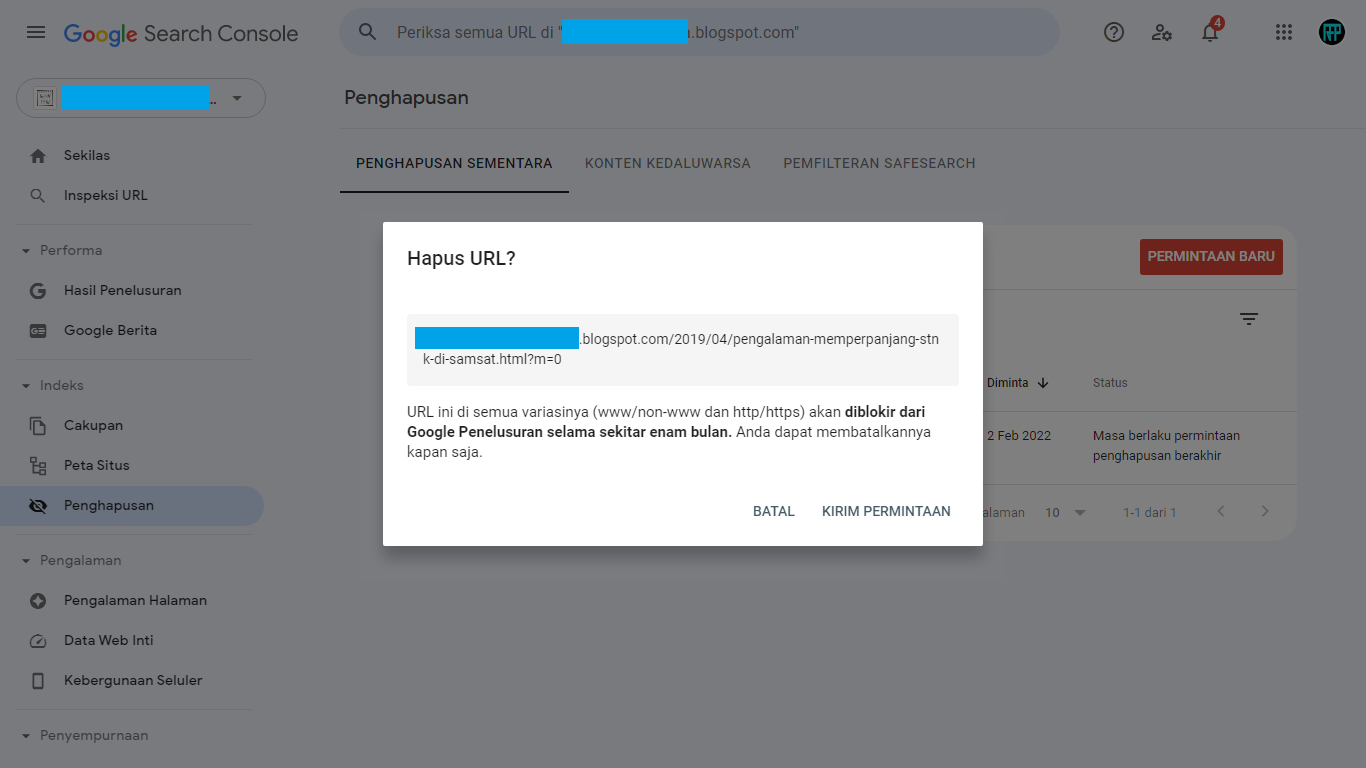The width and height of the screenshot is (1366, 768).
Task: Open the Google apps grid icon
Action: (1284, 32)
